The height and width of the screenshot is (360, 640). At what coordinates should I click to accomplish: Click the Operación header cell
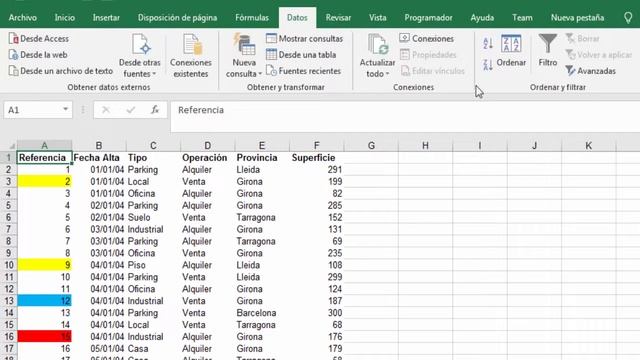pyautogui.click(x=207, y=158)
